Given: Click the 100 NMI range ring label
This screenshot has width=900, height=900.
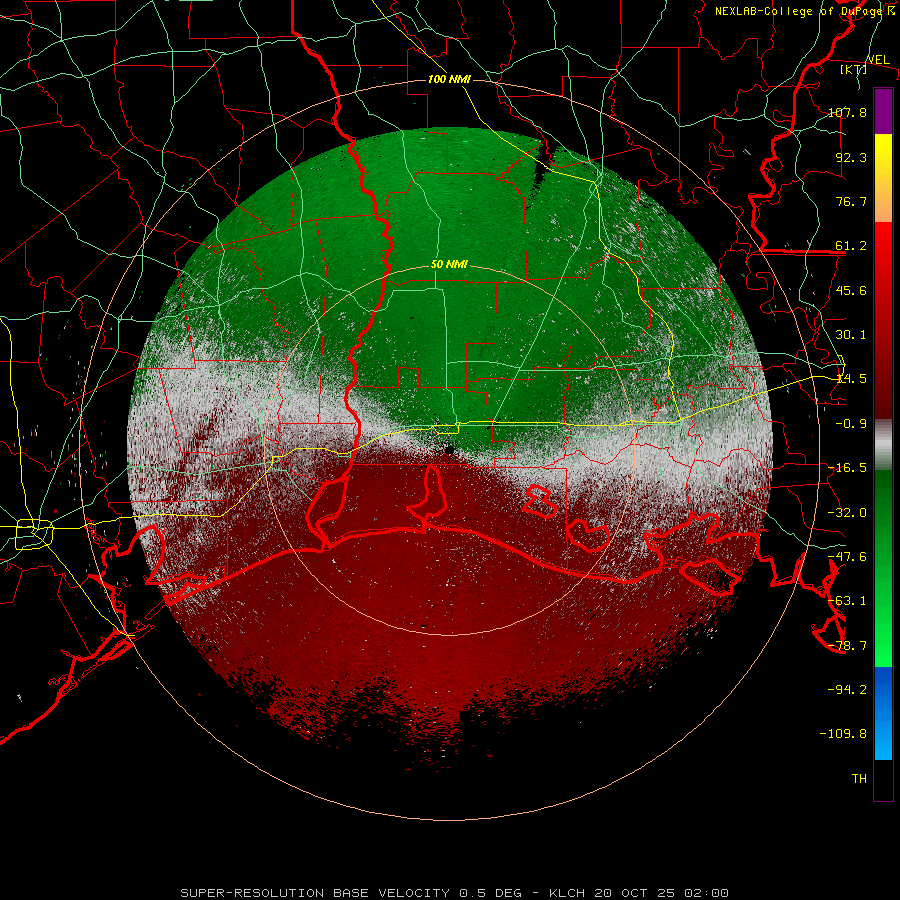Looking at the screenshot, I should point(449,79).
